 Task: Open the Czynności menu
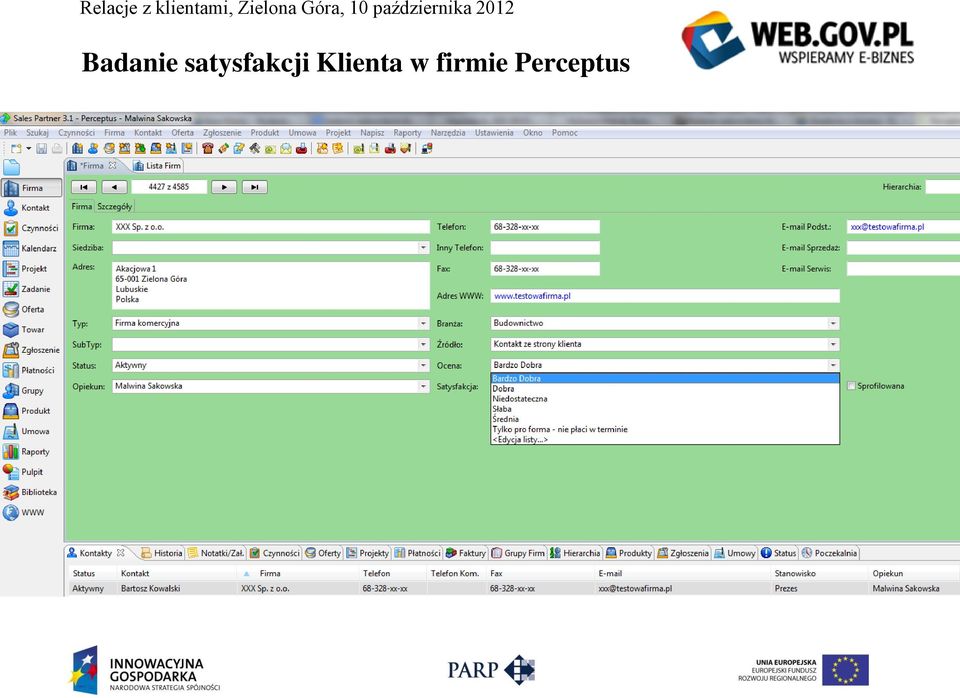(77, 133)
